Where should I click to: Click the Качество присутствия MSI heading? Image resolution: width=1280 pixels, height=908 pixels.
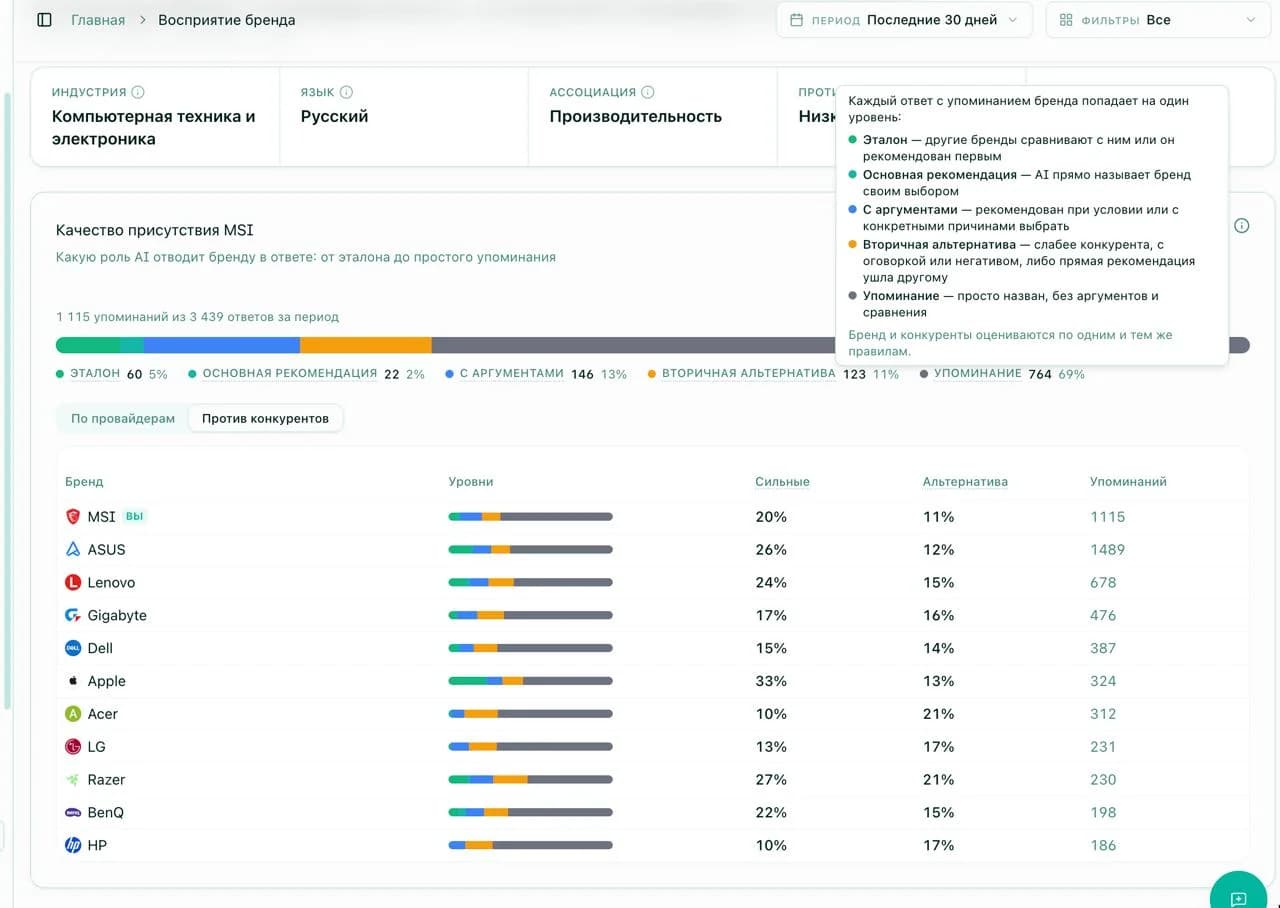[155, 230]
